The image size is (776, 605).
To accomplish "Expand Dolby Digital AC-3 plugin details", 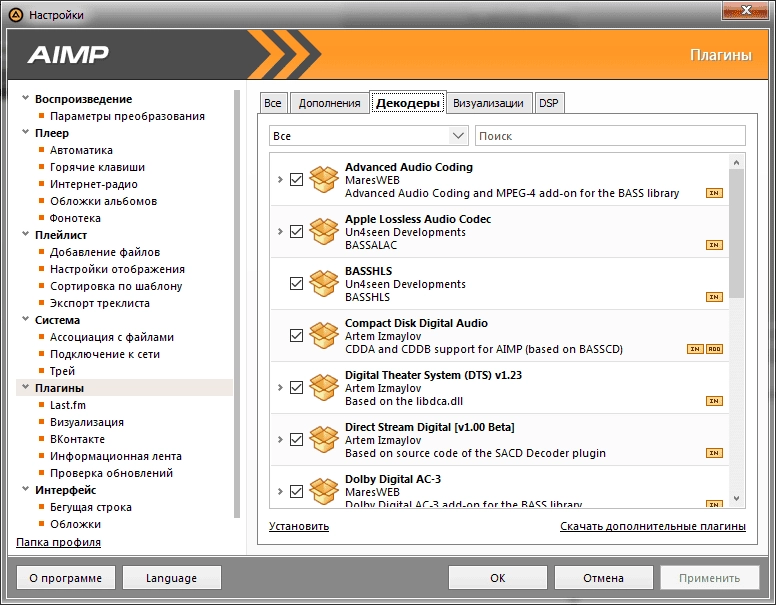I will click(x=280, y=491).
